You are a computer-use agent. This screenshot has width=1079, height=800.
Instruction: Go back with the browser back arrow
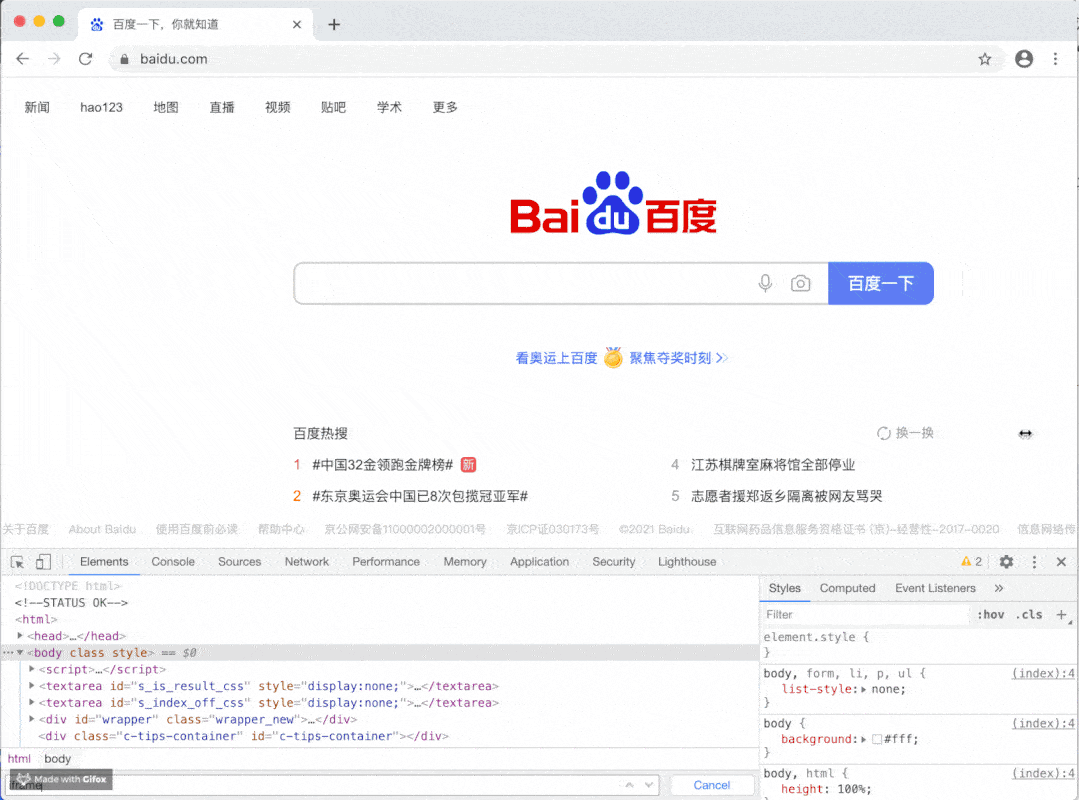(x=23, y=59)
